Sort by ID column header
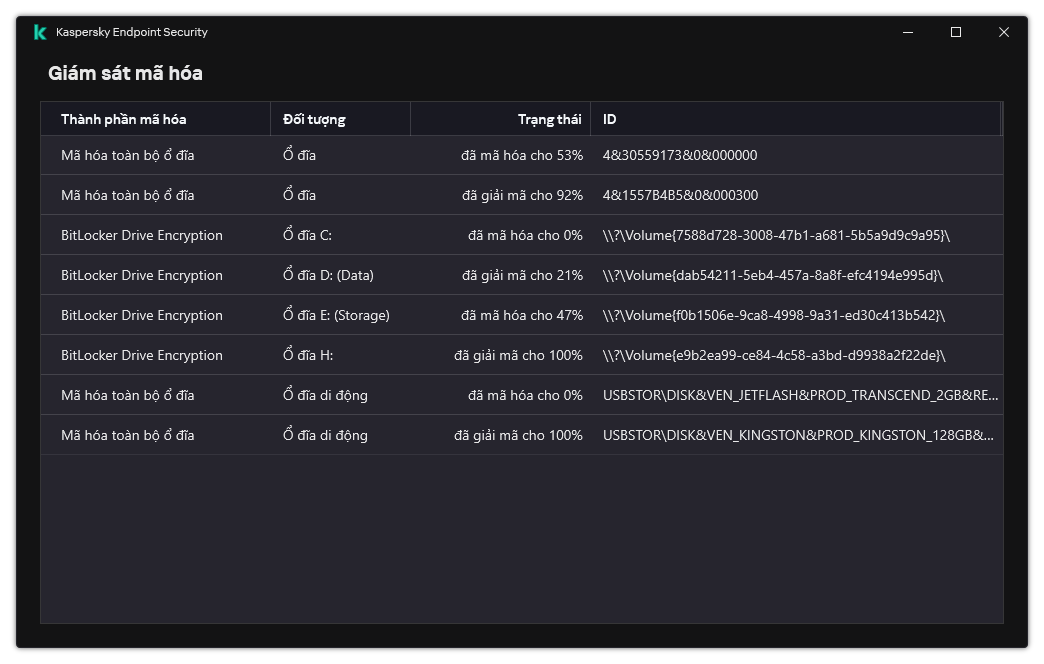The height and width of the screenshot is (664, 1044). pyautogui.click(x=610, y=119)
